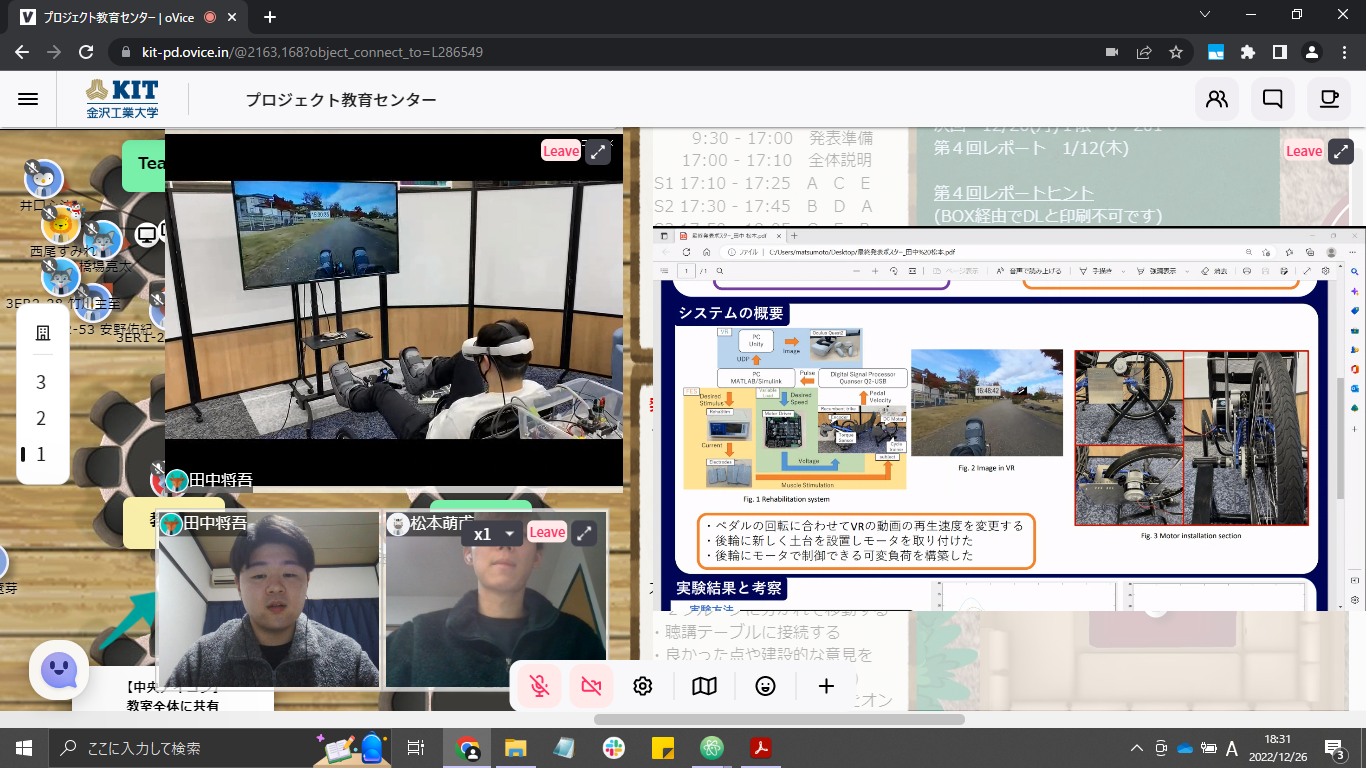Leave the VR demo video screen share

[x=561, y=151]
